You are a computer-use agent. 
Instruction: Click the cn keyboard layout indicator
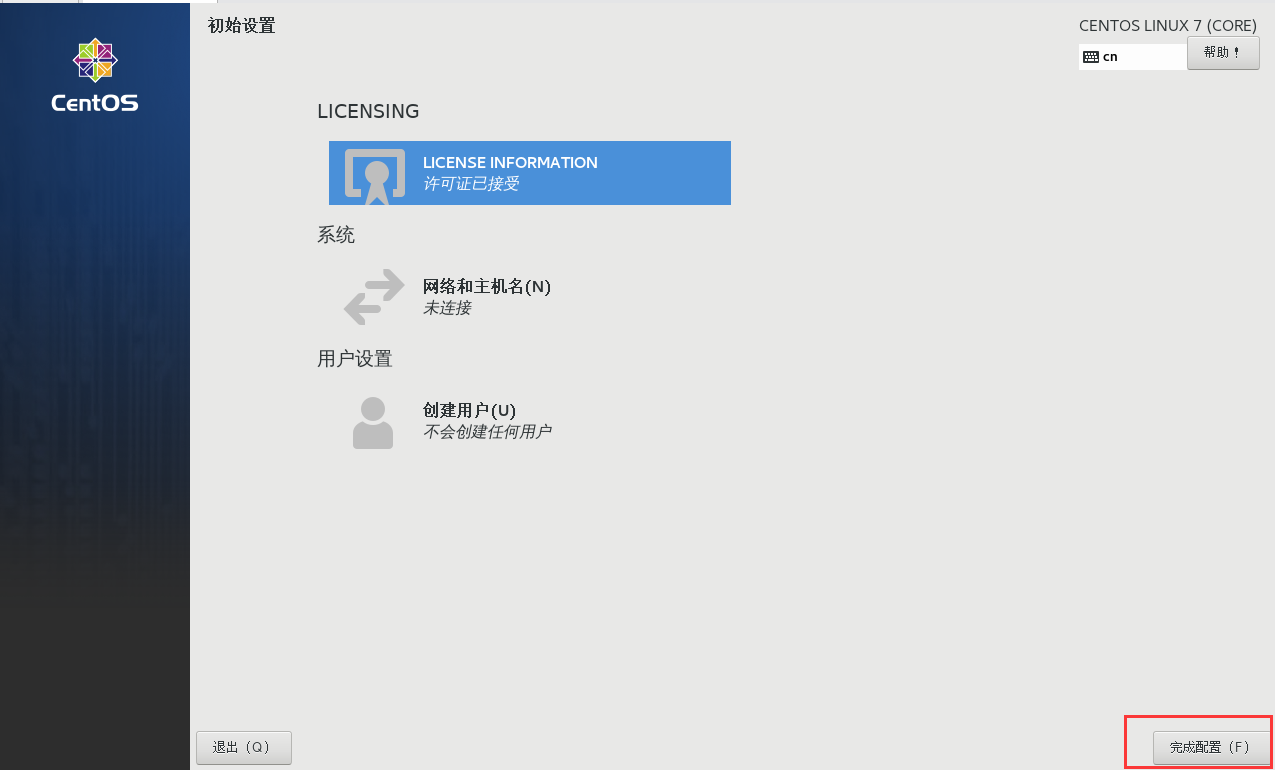[1133, 57]
